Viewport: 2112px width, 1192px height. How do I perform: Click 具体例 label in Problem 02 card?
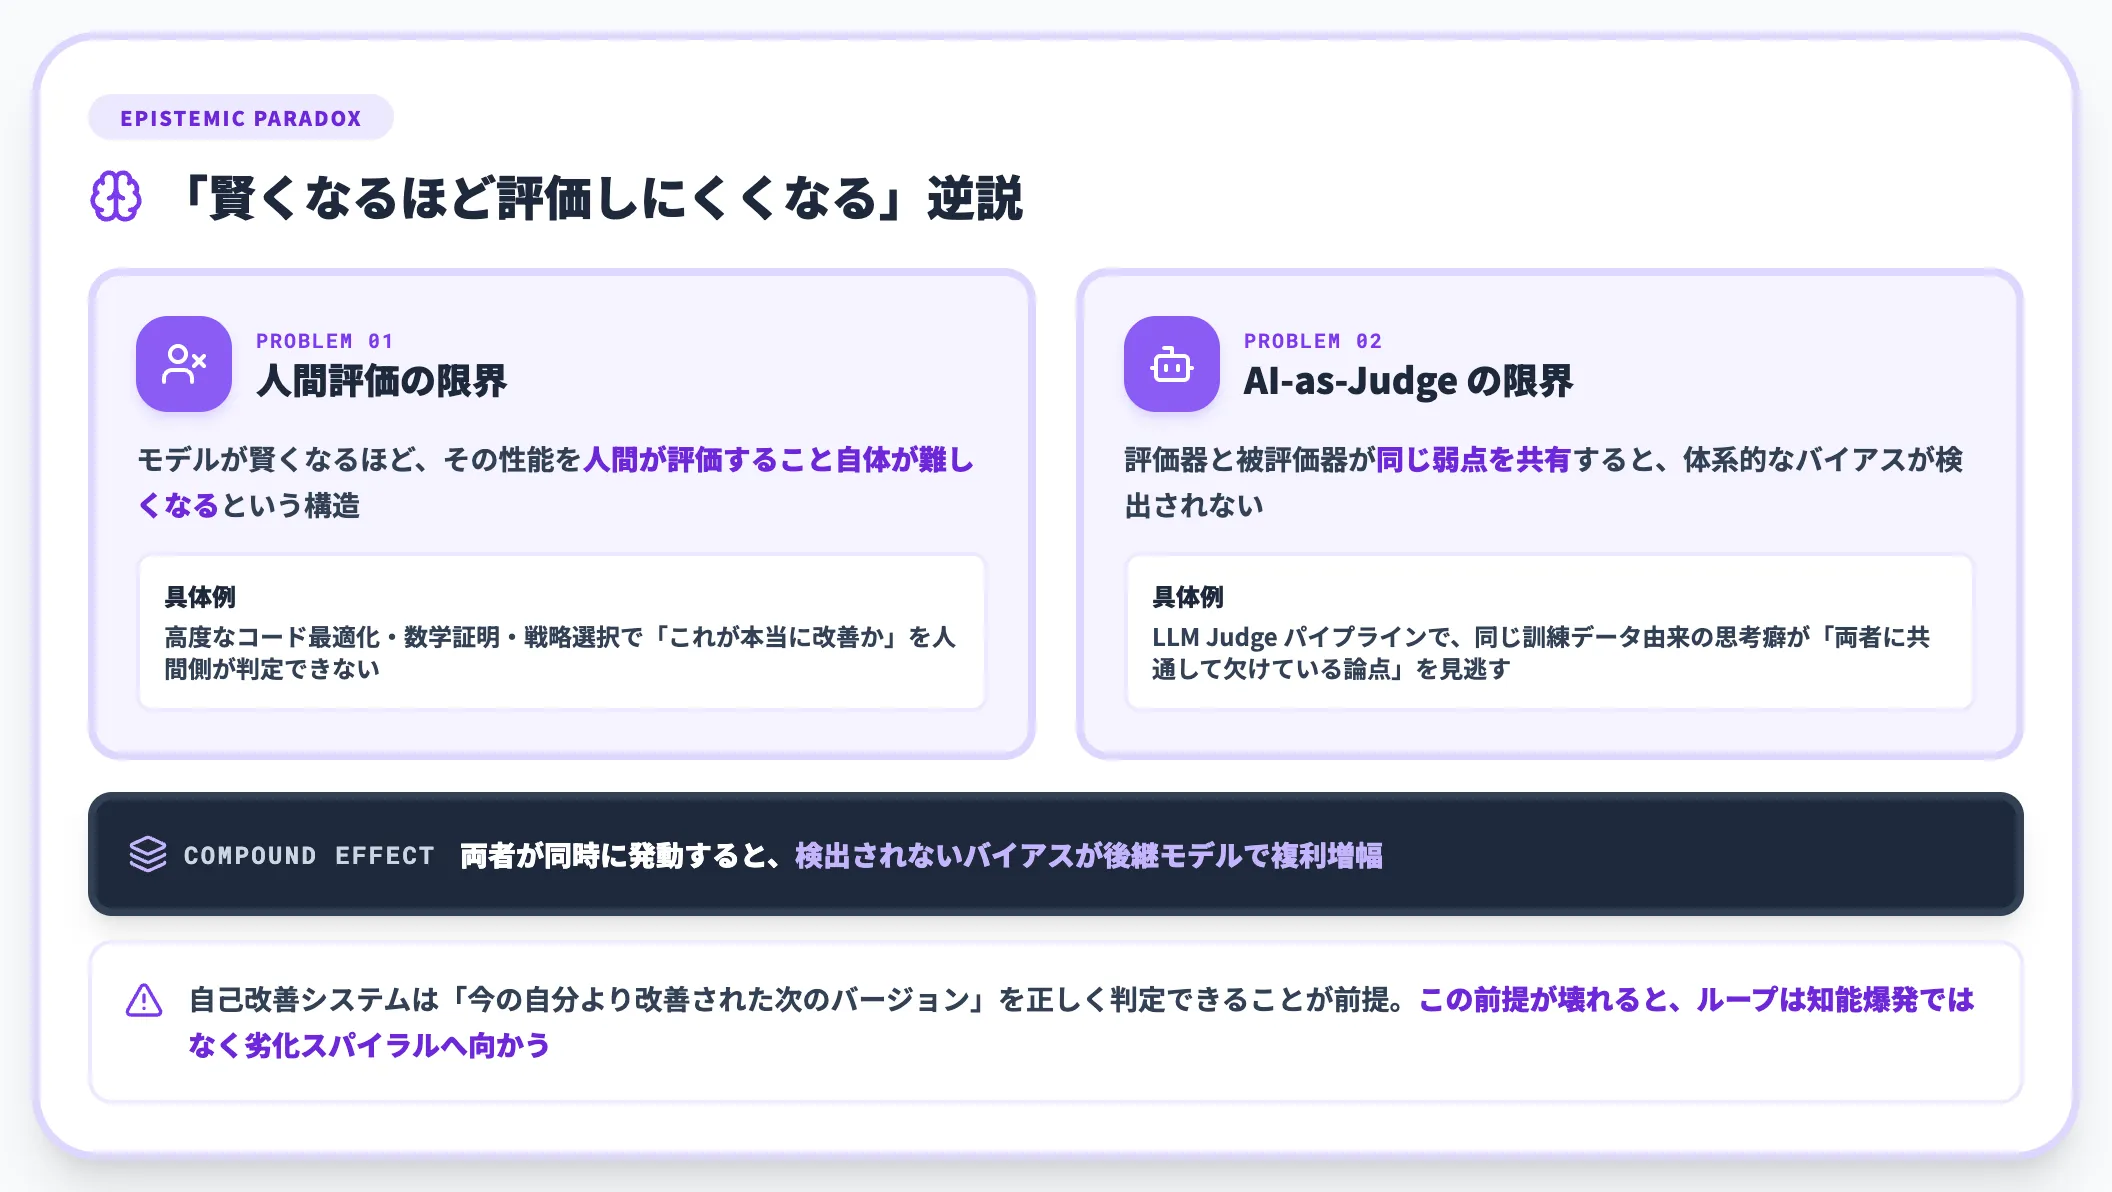pos(1188,597)
